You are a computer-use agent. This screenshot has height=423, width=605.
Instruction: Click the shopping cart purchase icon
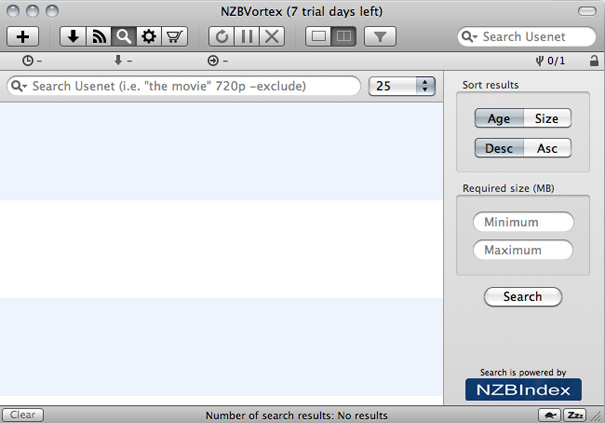pos(175,37)
